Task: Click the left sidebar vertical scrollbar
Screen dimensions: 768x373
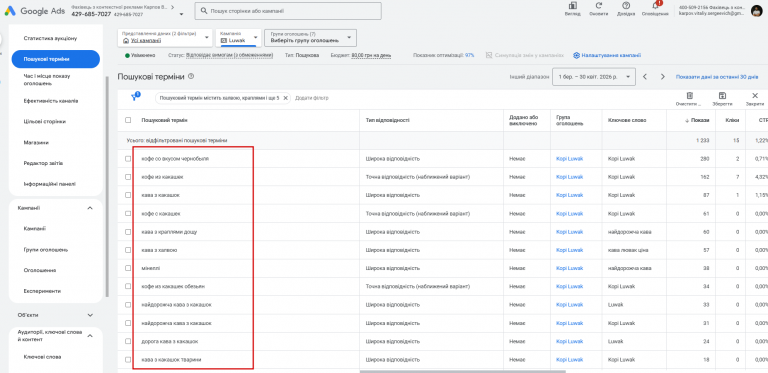Action: pos(107,186)
